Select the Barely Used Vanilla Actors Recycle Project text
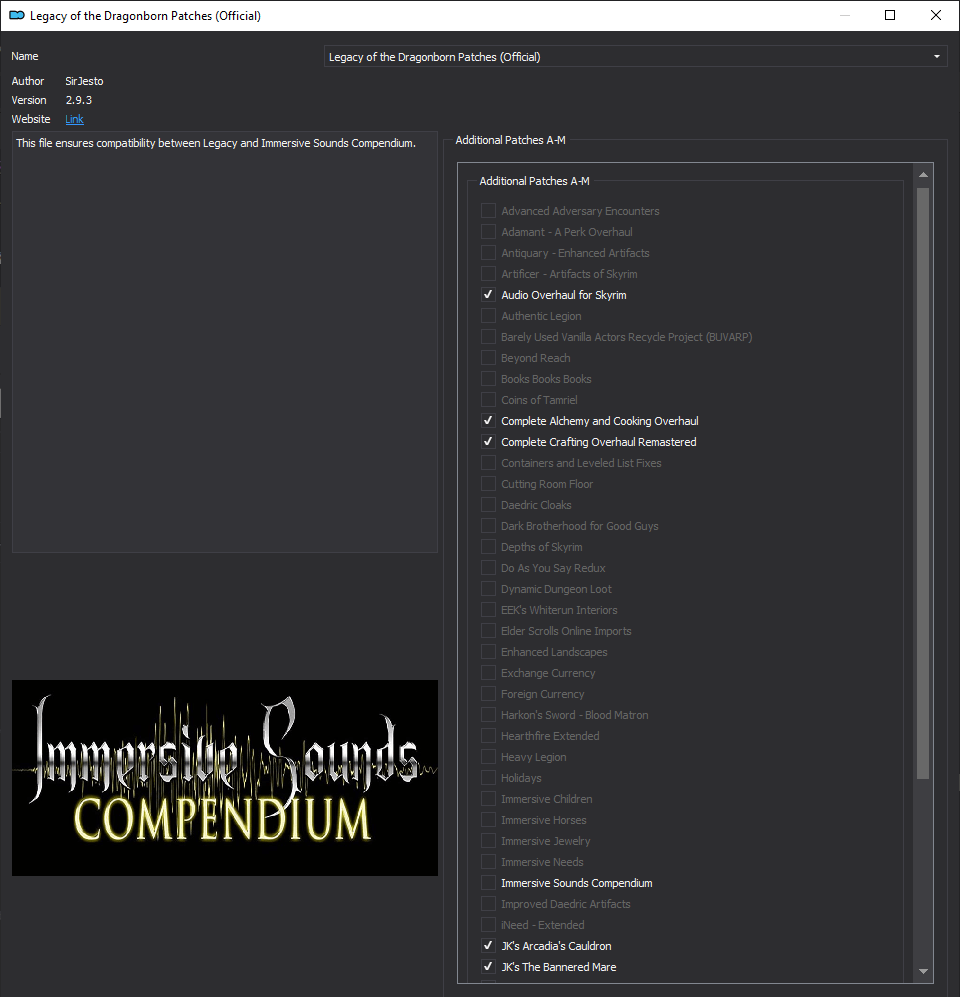Image resolution: width=960 pixels, height=997 pixels. click(x=626, y=337)
